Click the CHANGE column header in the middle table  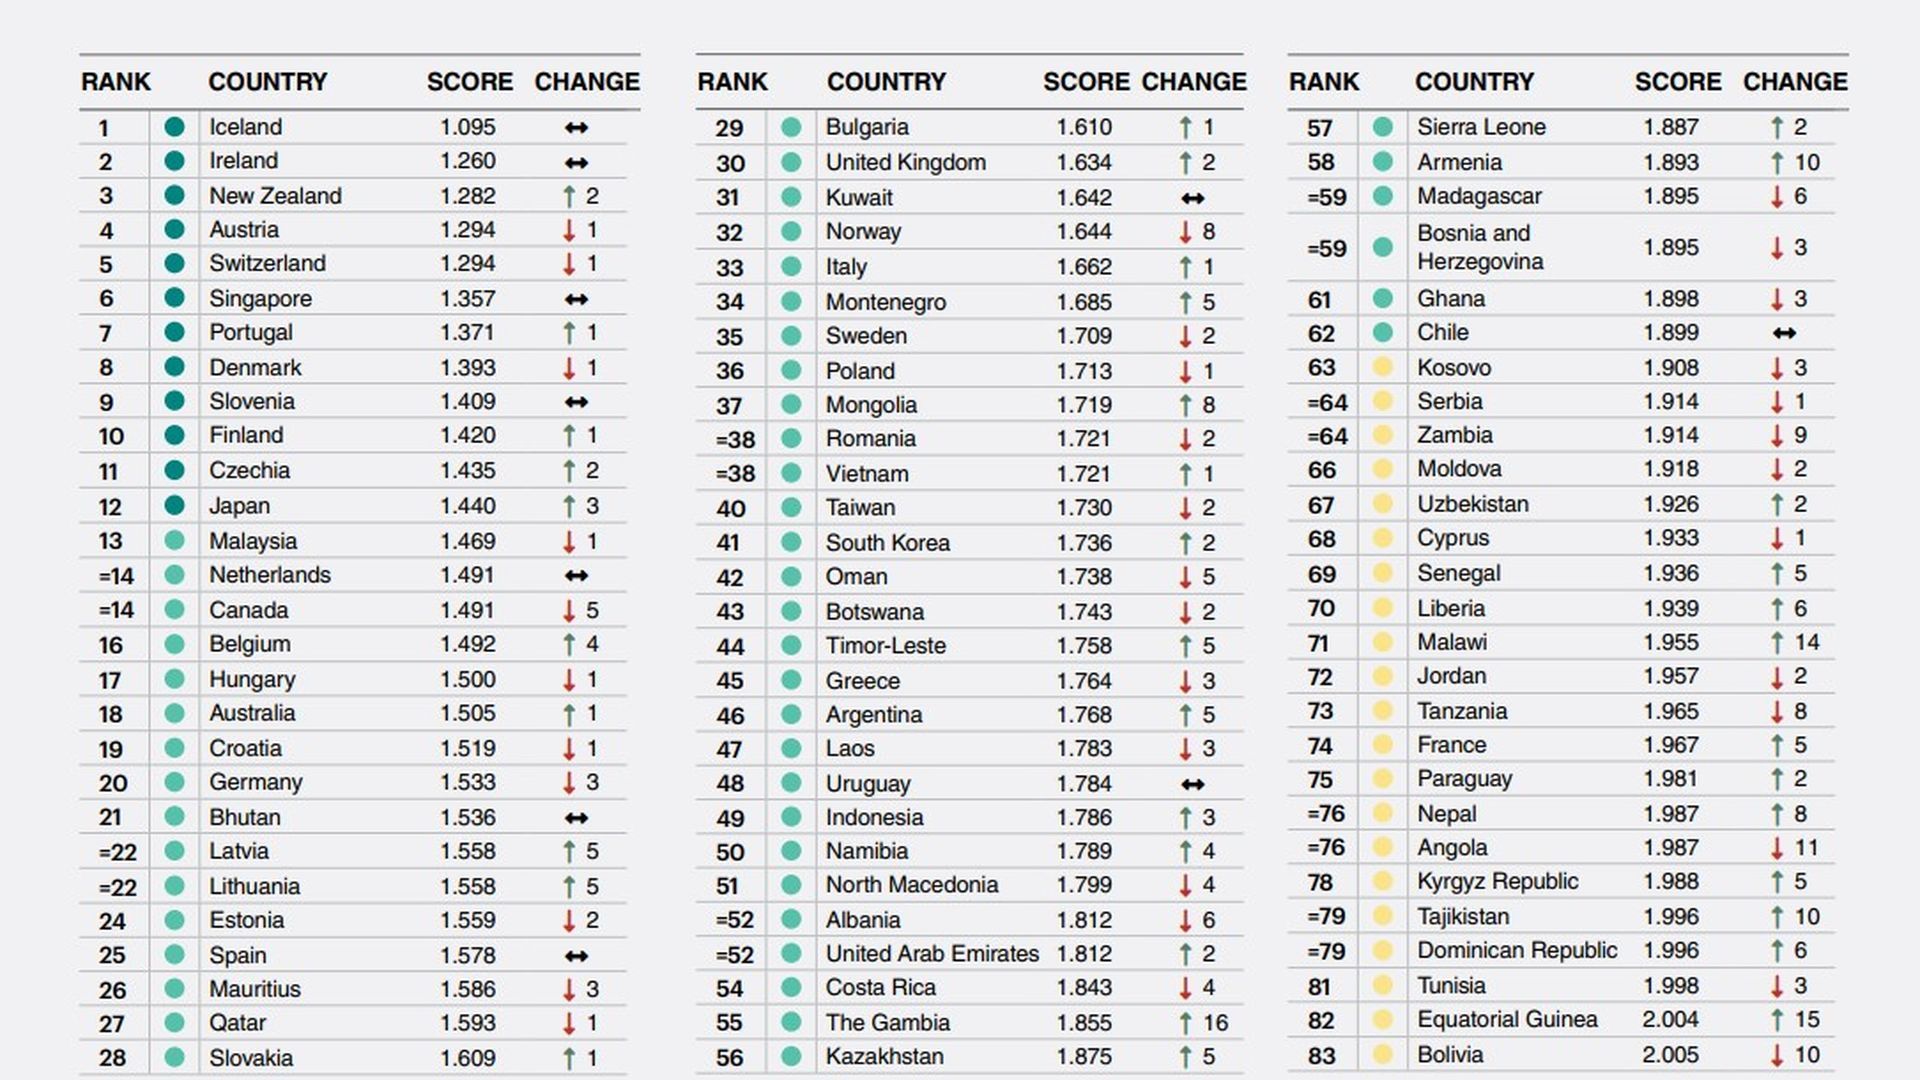pos(1193,82)
